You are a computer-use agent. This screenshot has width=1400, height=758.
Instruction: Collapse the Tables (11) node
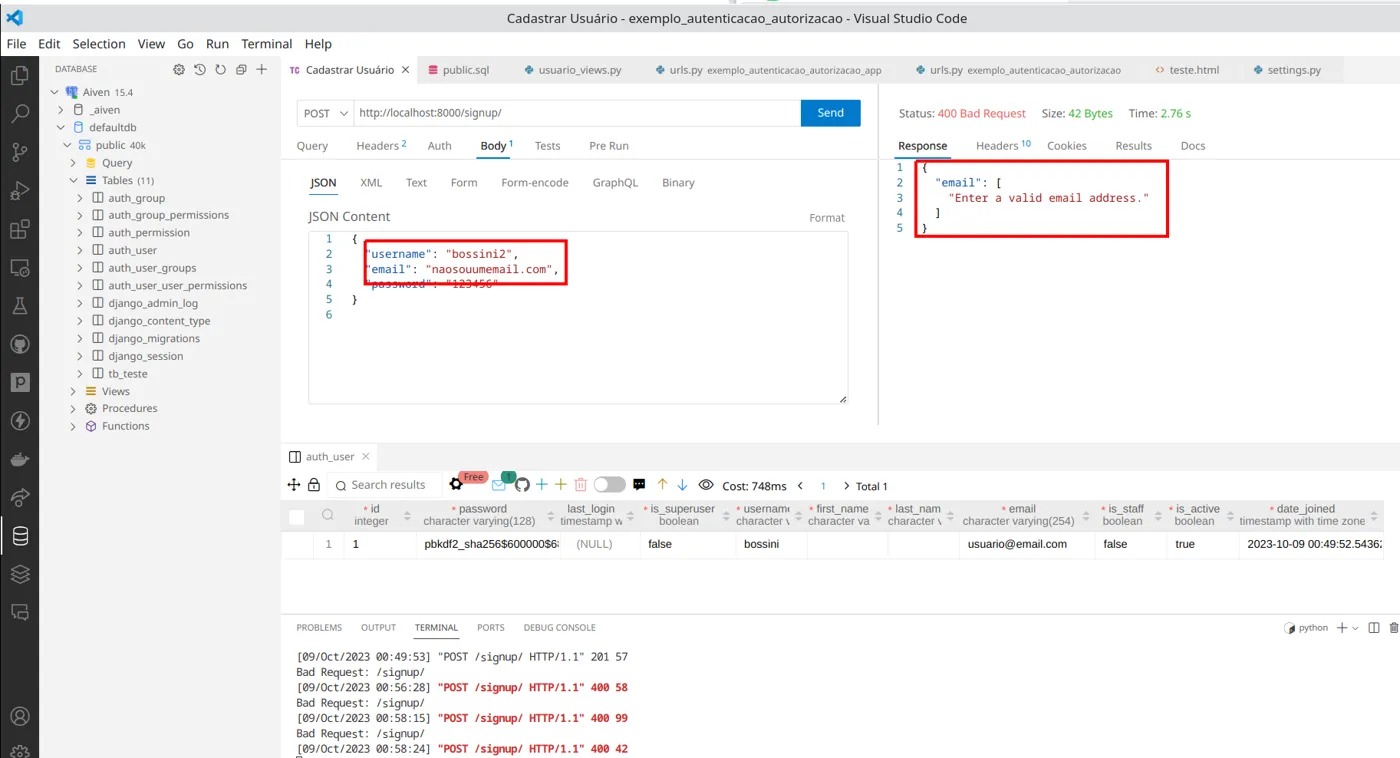[73, 181]
